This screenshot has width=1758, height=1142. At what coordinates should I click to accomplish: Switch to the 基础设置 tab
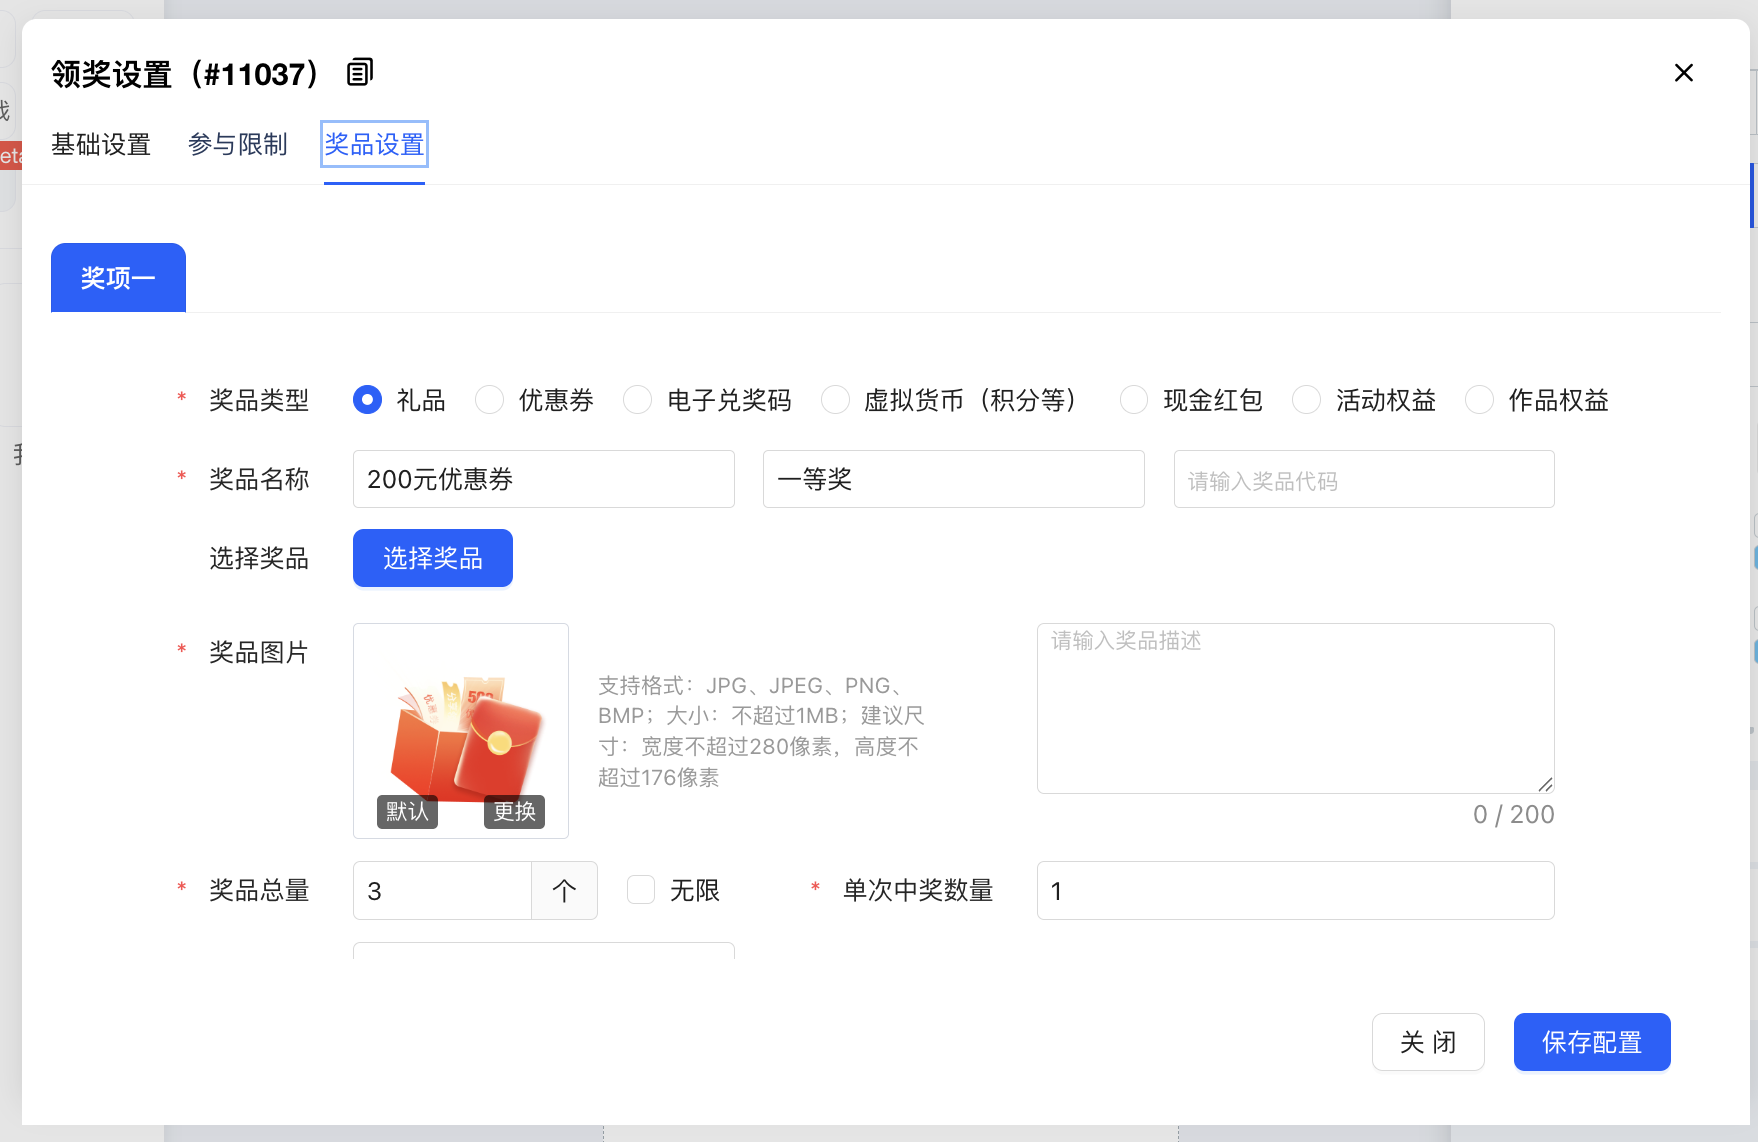[101, 145]
